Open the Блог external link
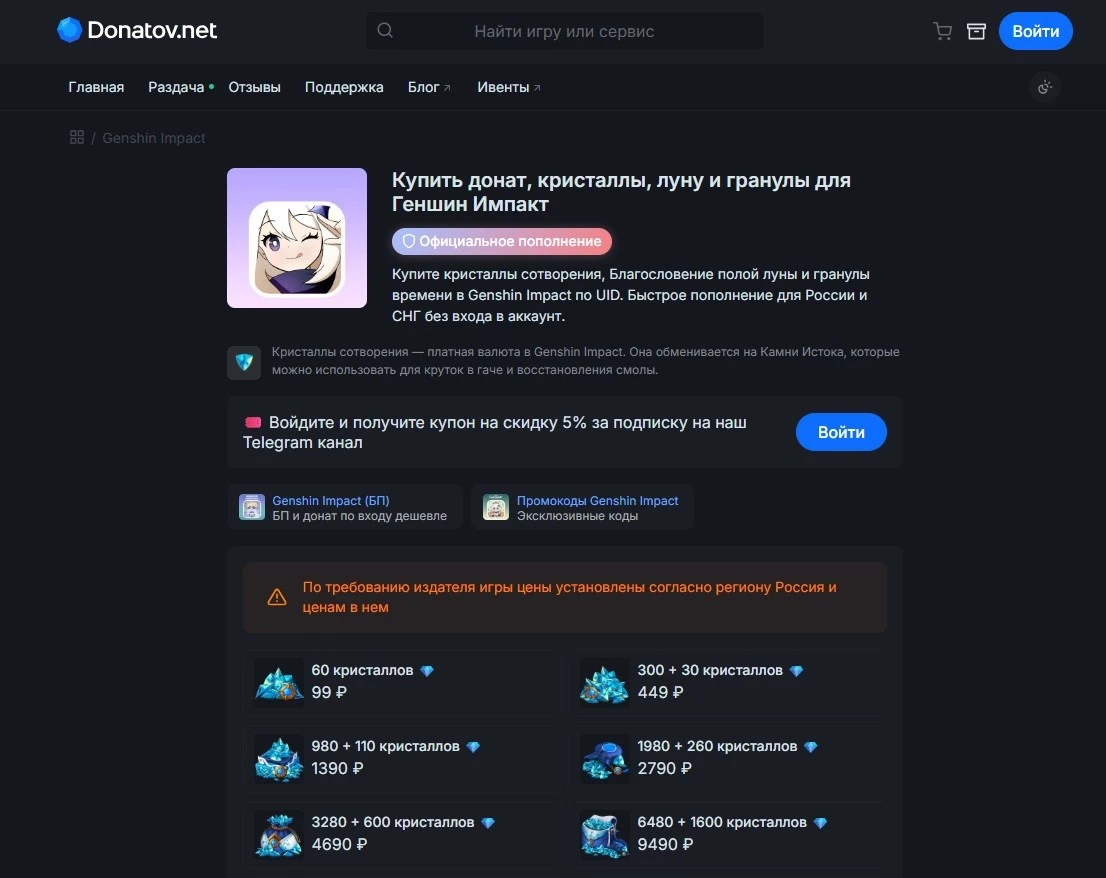 429,87
